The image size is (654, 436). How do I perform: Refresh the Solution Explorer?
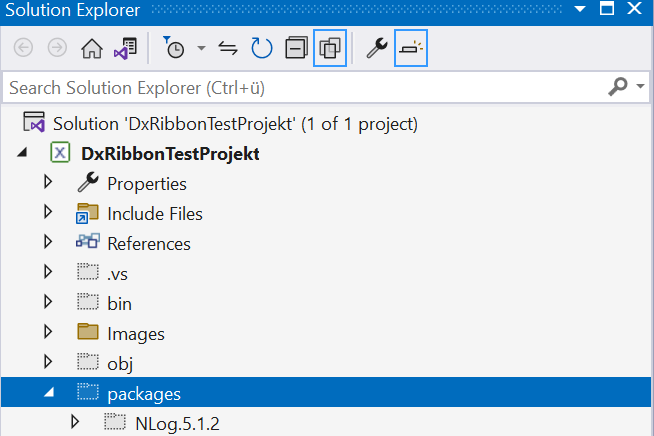point(262,48)
